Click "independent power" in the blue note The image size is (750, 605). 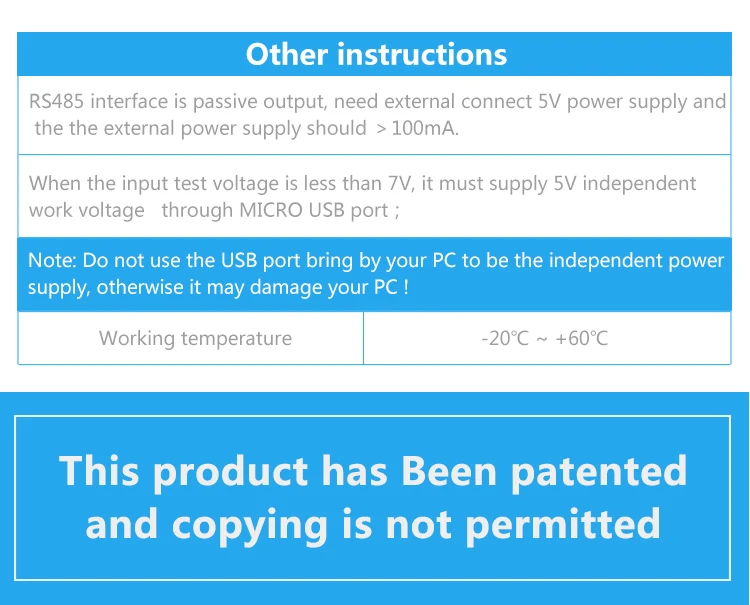pyautogui.click(x=636, y=261)
